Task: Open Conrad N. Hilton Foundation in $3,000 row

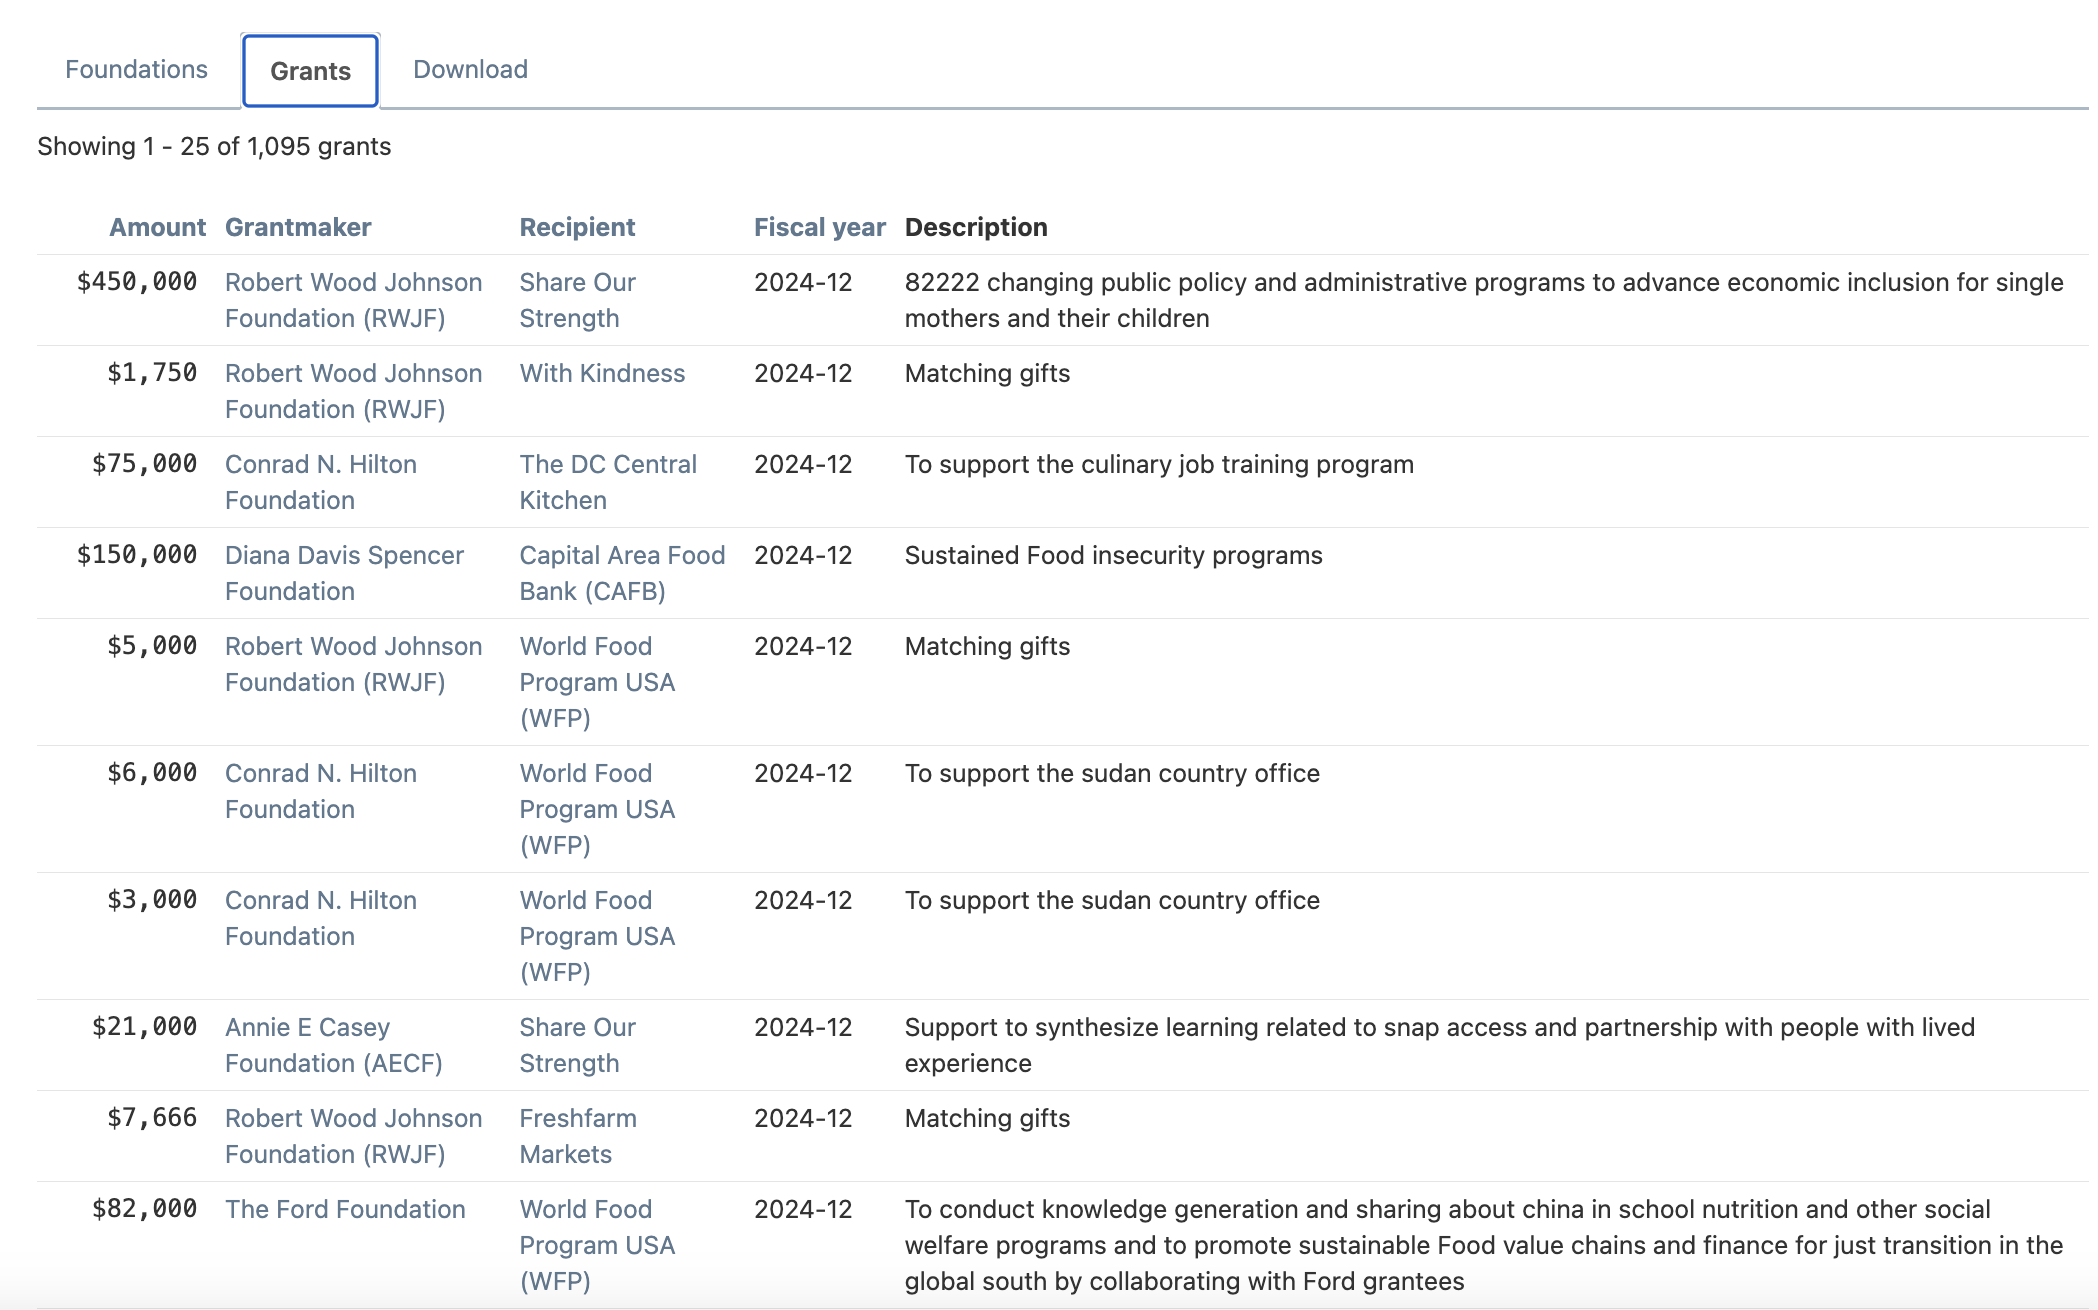Action: tap(320, 918)
